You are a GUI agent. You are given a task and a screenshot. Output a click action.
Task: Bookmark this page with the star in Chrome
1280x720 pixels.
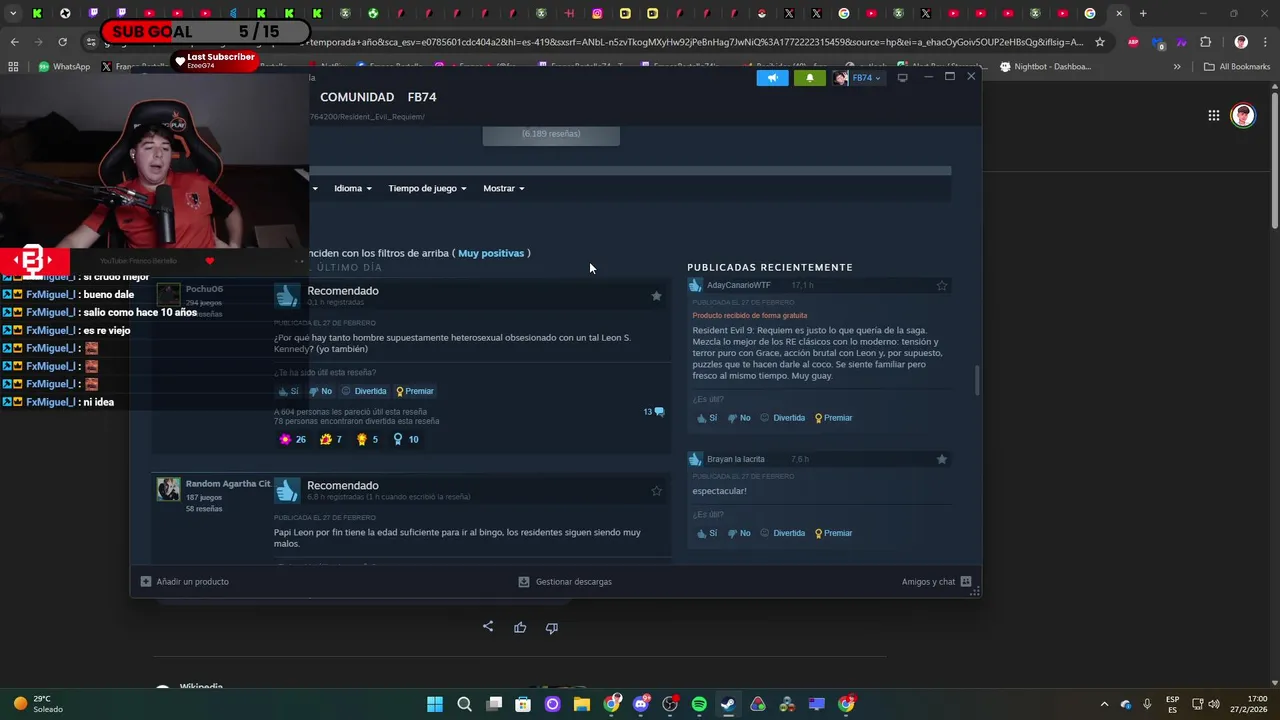click(x=1100, y=42)
